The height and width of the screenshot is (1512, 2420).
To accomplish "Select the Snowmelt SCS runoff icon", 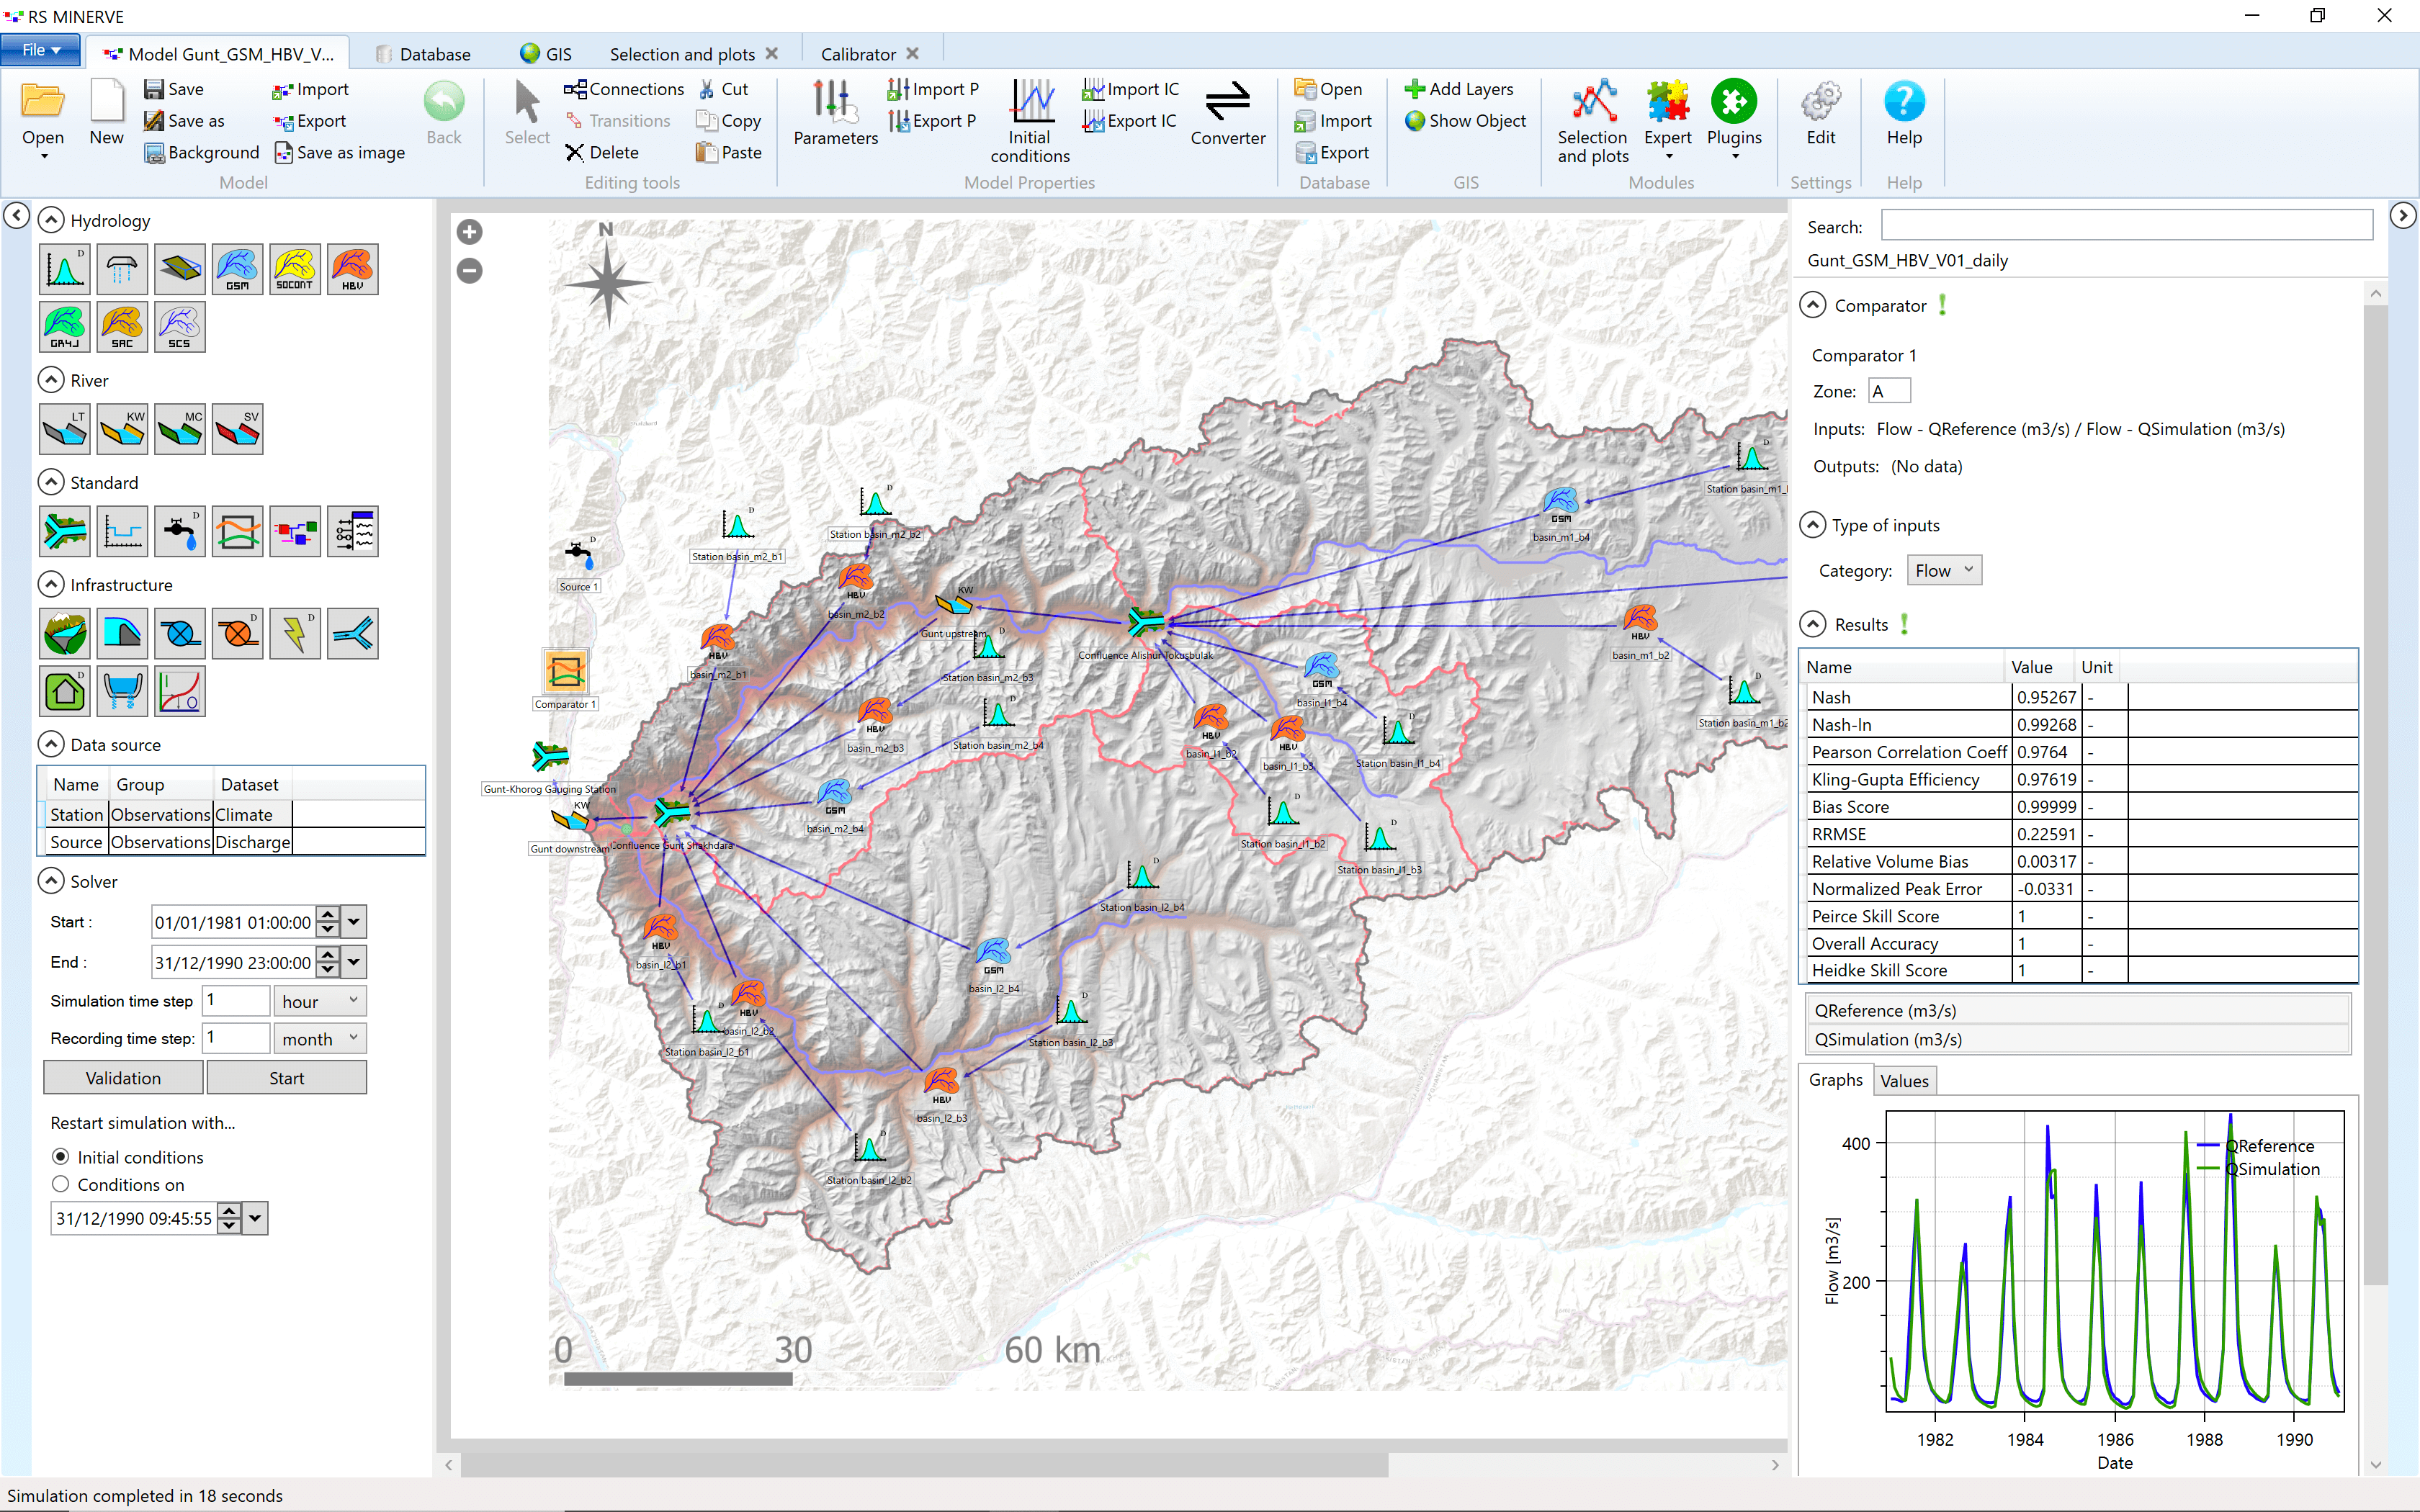I will click(179, 329).
